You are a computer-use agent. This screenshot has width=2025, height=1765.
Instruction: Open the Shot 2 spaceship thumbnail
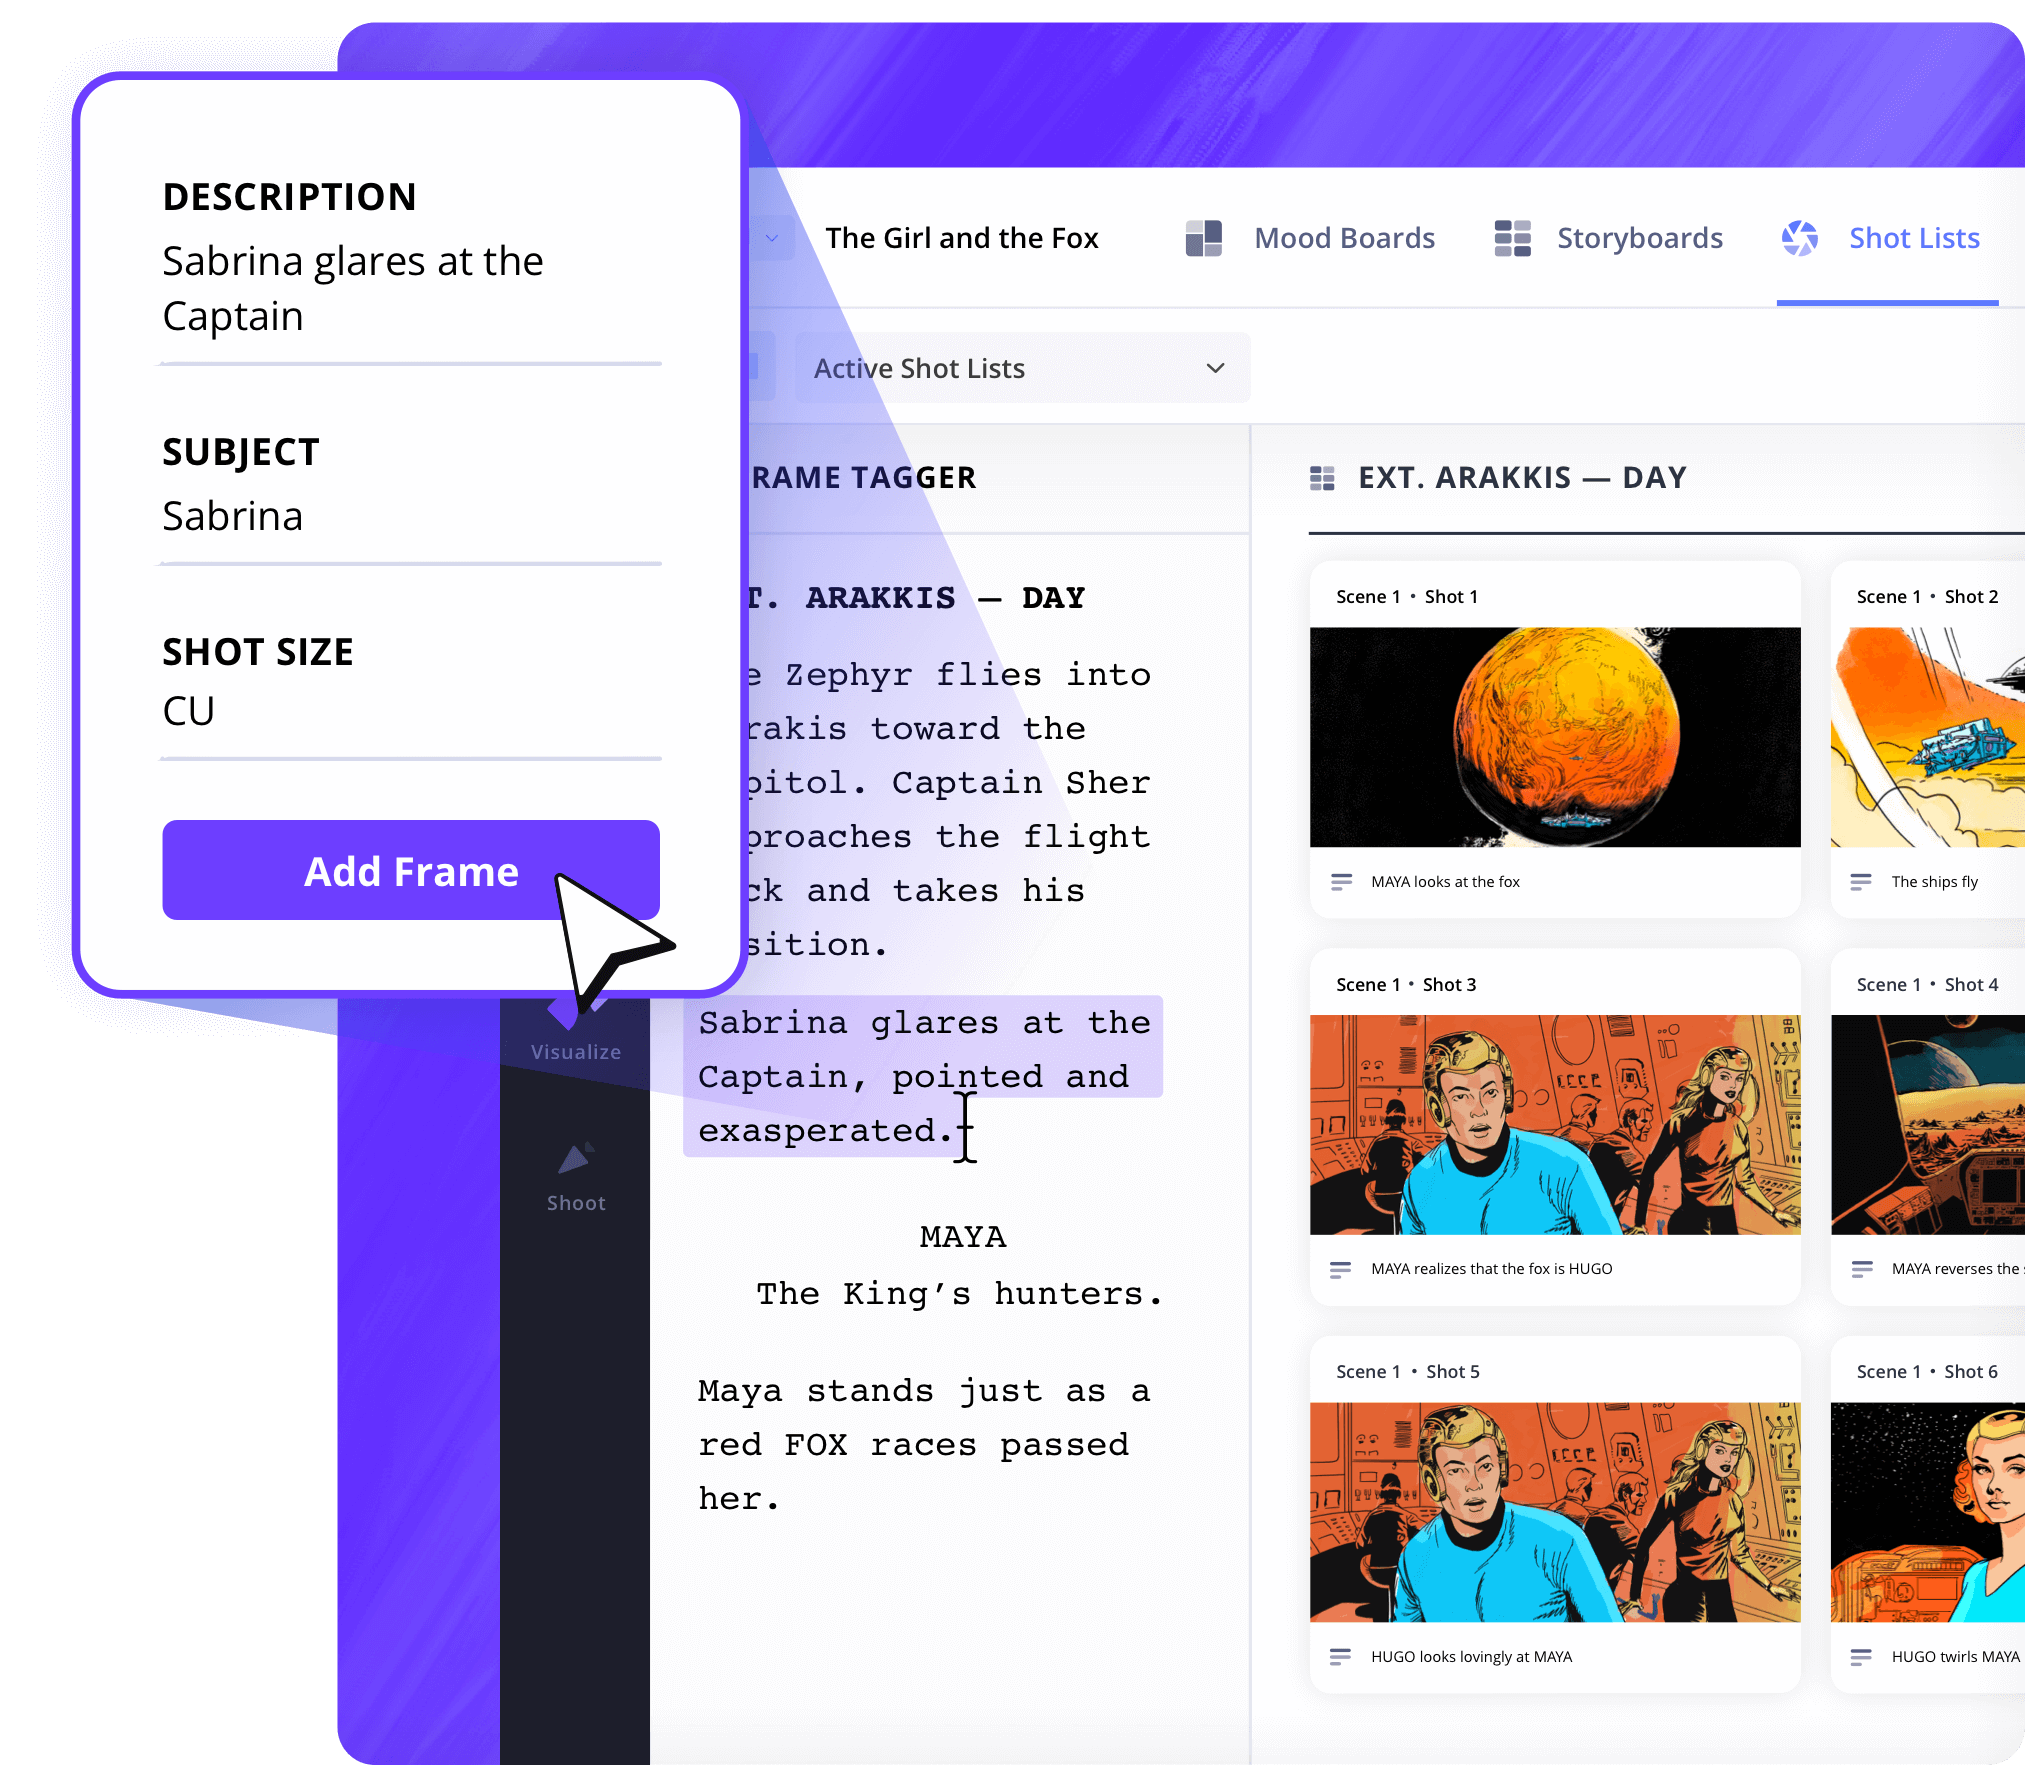click(1927, 737)
